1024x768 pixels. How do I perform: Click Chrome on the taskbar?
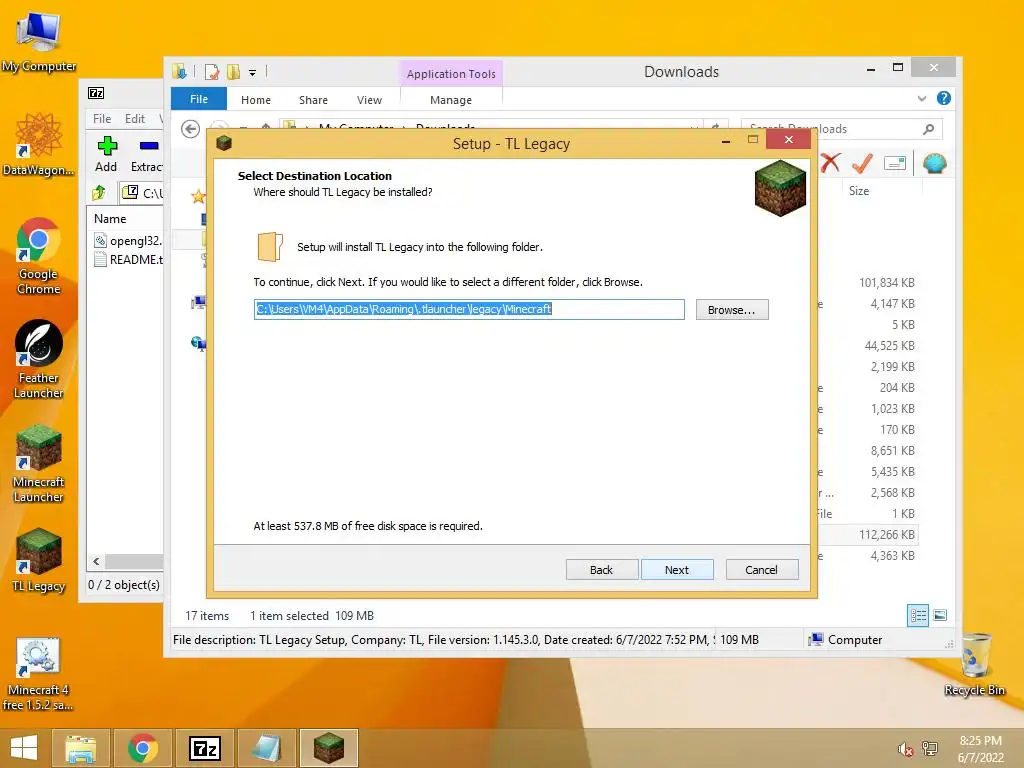pyautogui.click(x=143, y=748)
